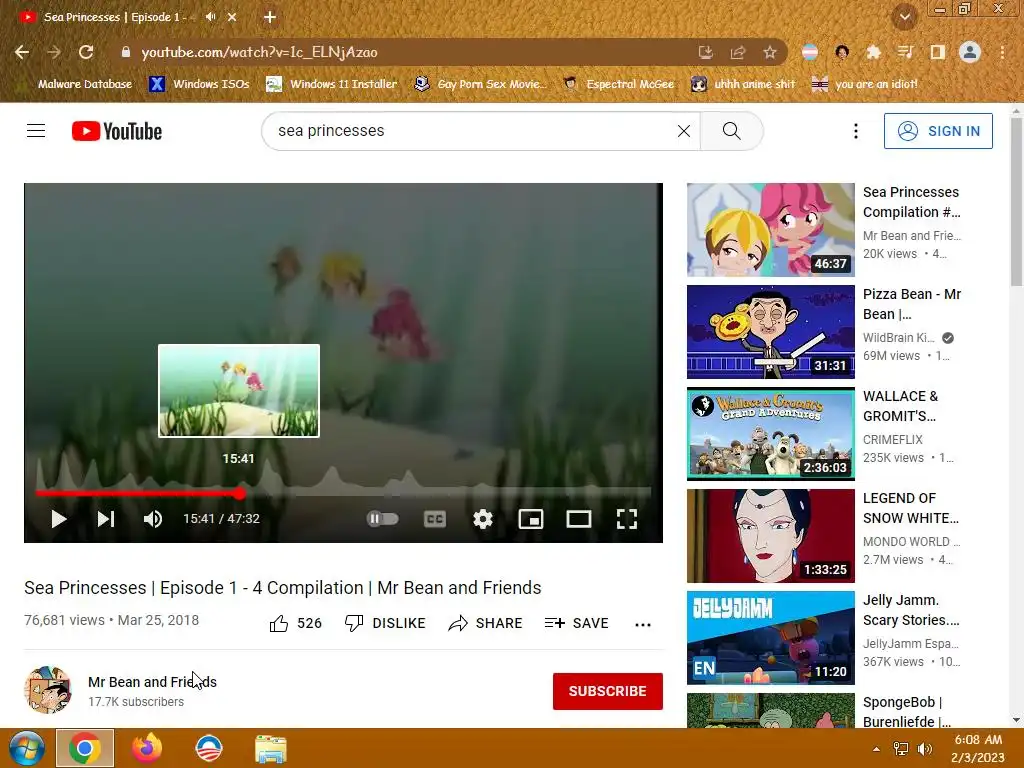This screenshot has height=768, width=1024.
Task: Open File Explorer from the taskbar
Action: [270, 748]
